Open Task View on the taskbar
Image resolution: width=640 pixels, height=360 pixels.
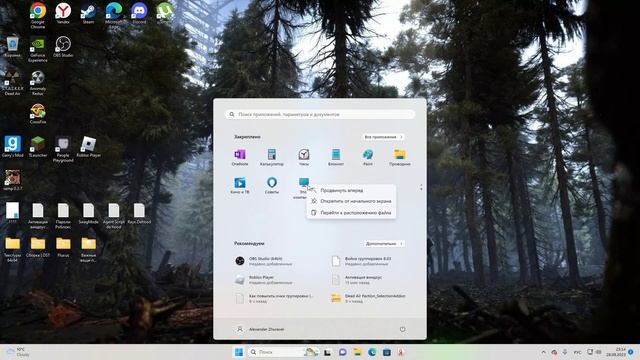point(327,352)
